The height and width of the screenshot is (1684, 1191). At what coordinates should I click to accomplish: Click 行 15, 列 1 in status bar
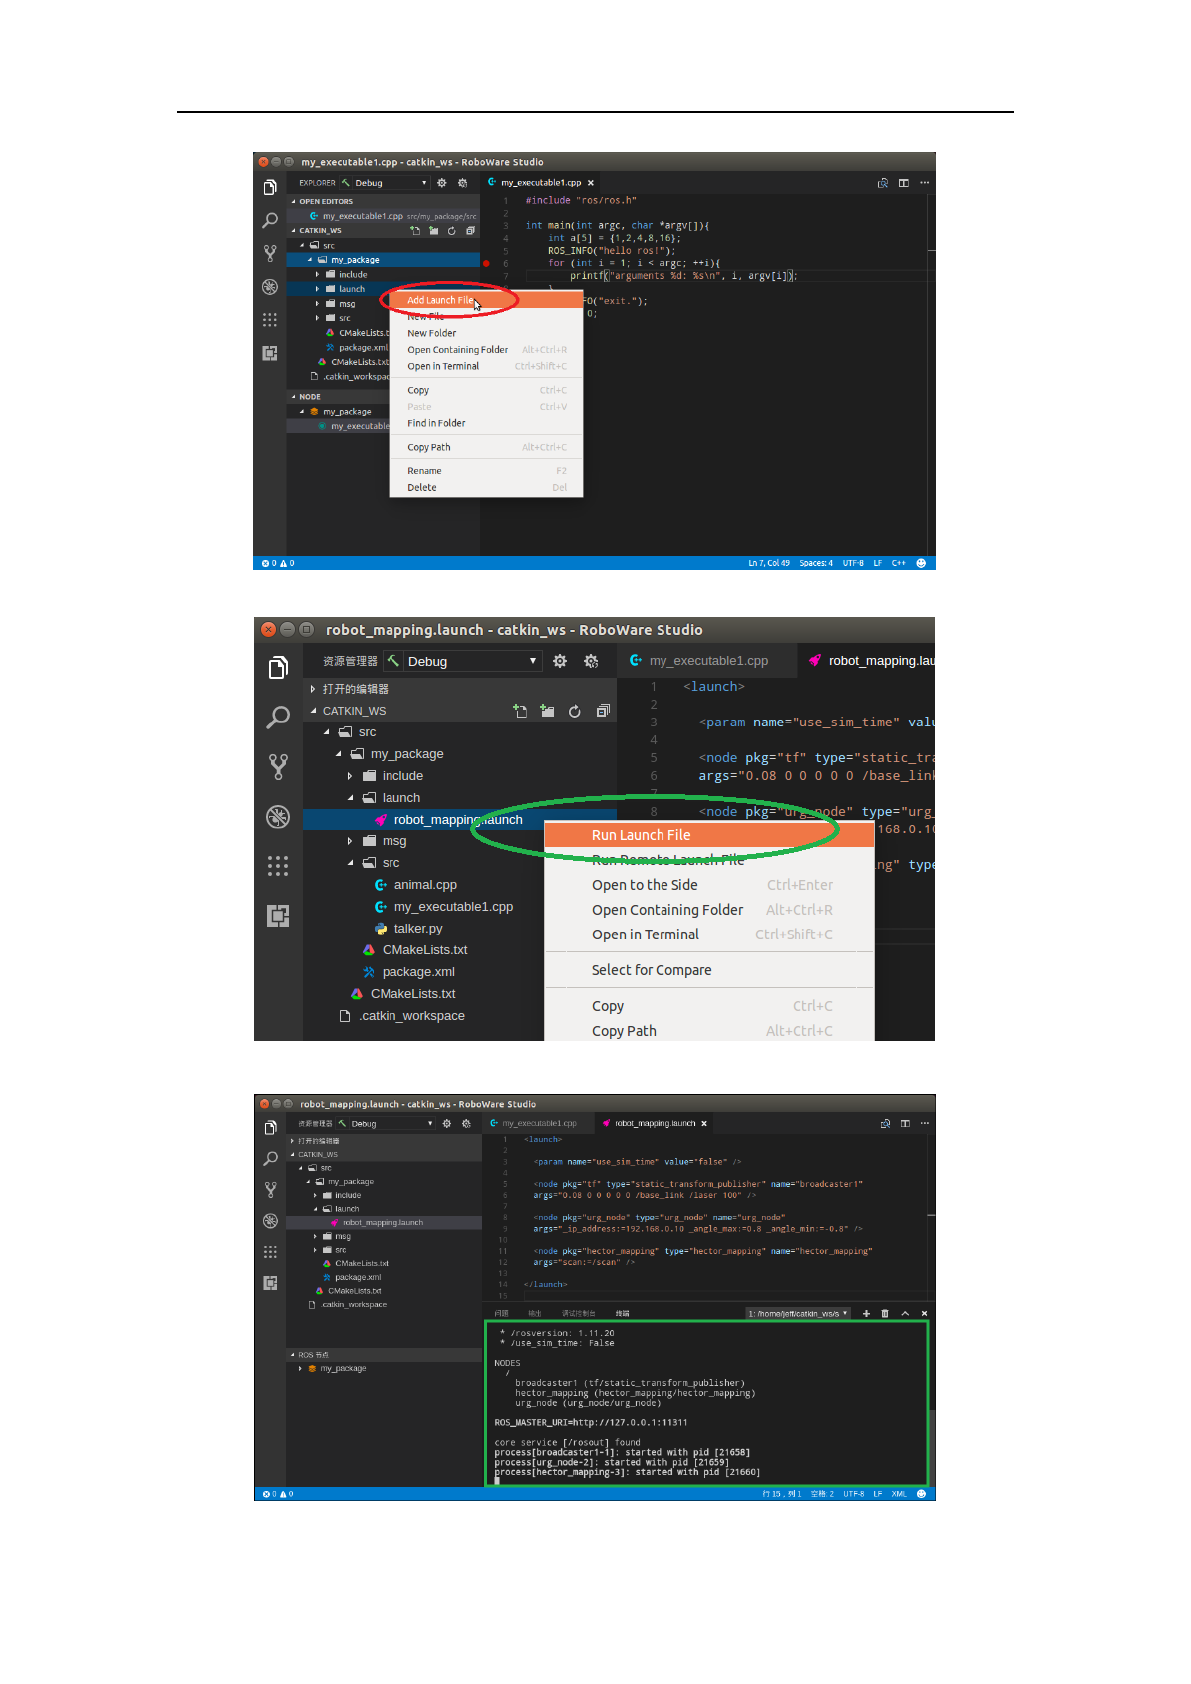click(x=782, y=1494)
